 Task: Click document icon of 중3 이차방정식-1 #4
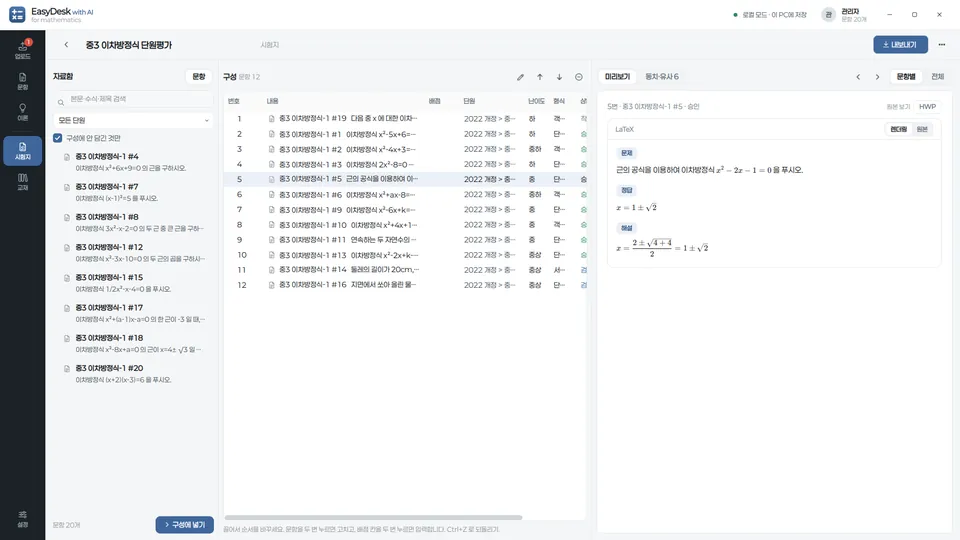tap(67, 157)
